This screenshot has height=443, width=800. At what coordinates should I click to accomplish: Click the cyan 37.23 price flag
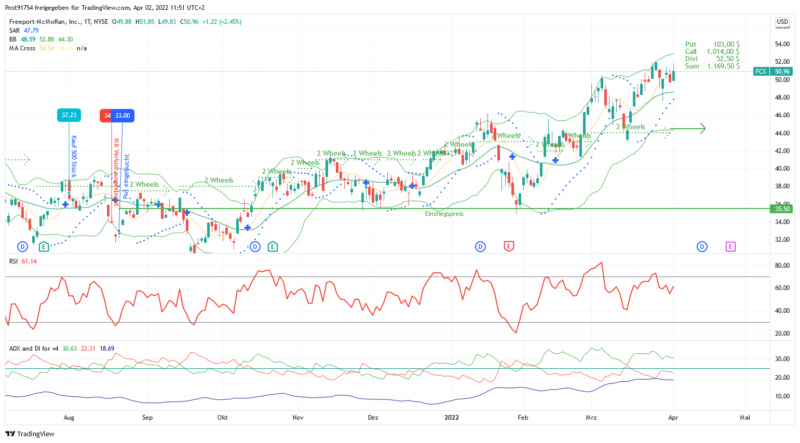[x=68, y=115]
